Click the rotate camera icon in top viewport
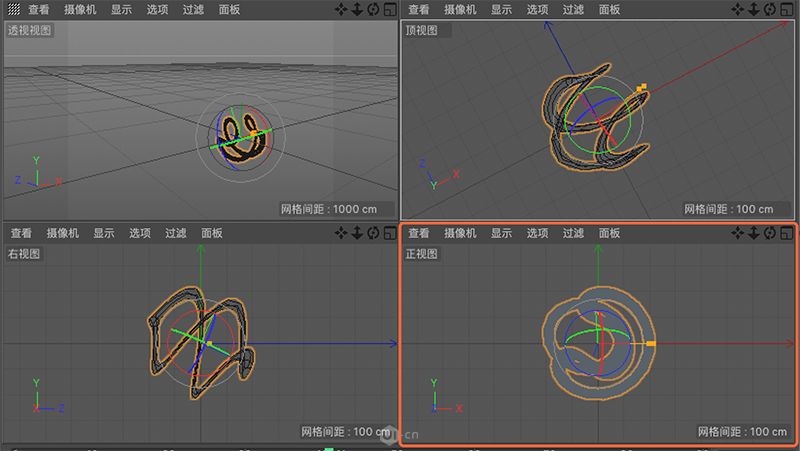This screenshot has height=451, width=800. click(x=770, y=9)
